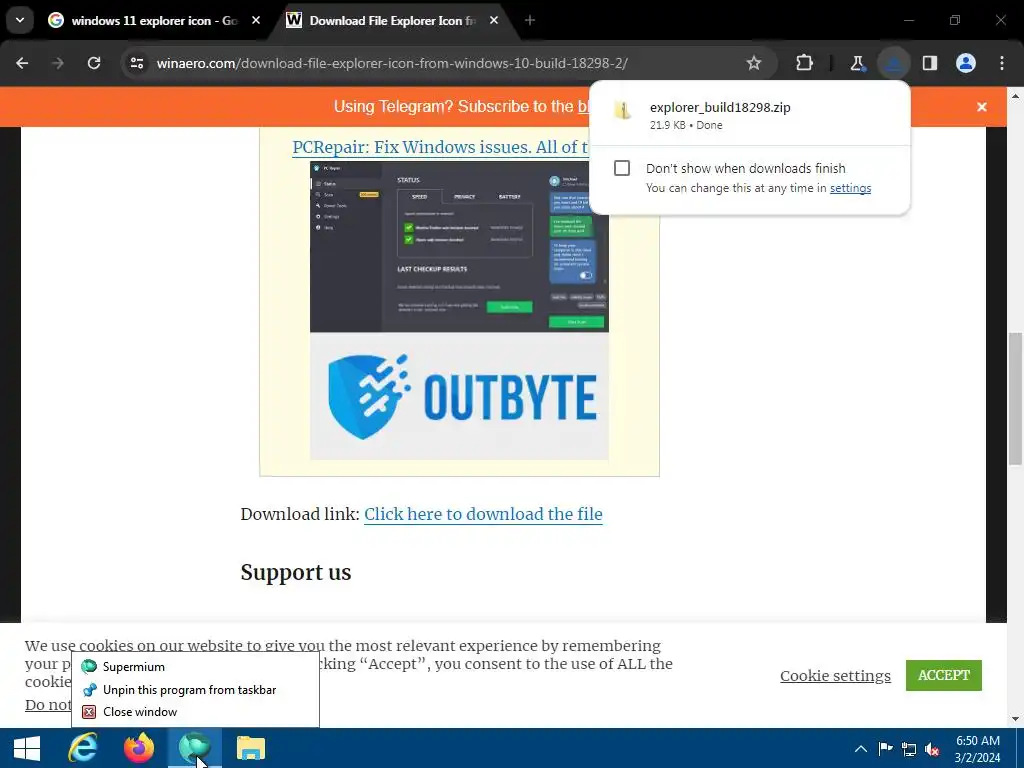The image size is (1024, 768).
Task: Dismiss the Telegram banner with X
Action: point(982,107)
